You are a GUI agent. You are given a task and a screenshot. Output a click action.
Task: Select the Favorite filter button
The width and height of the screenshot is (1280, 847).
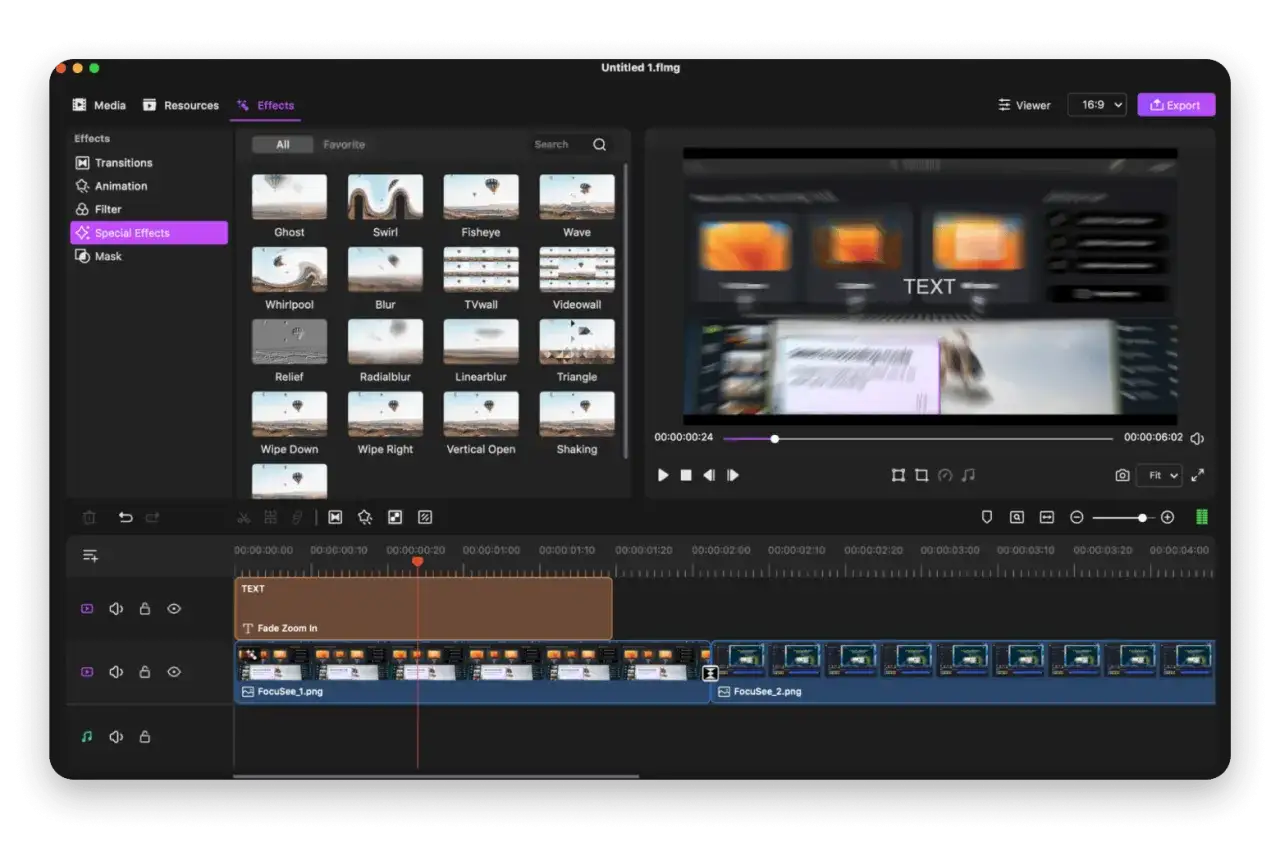344,145
